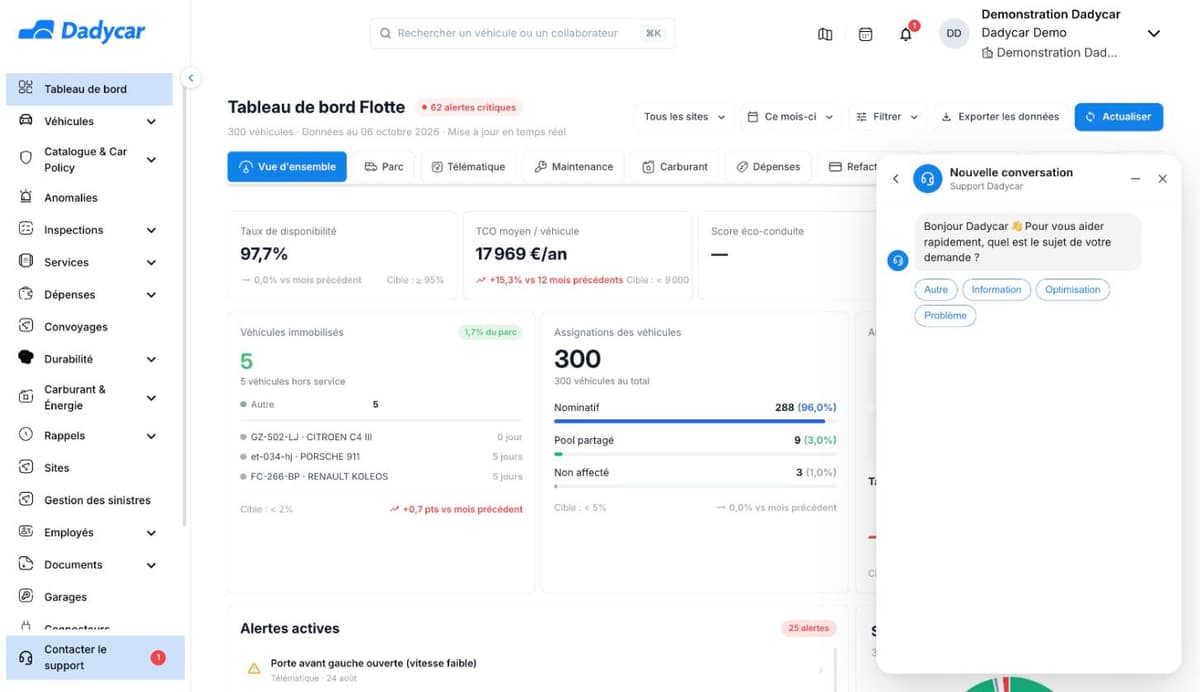The width and height of the screenshot is (1200, 692).
Task: Expand the Catalogue & Car Policy menu
Action: (151, 160)
